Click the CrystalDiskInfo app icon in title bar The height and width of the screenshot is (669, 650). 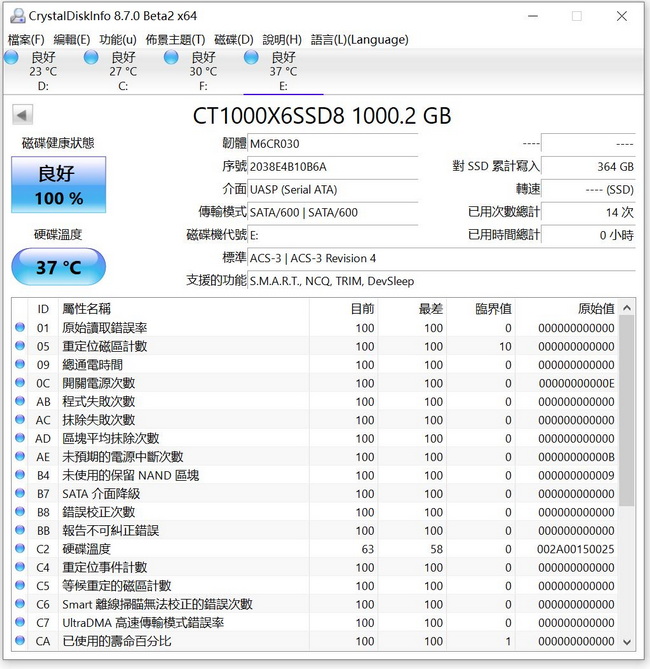[x=17, y=16]
